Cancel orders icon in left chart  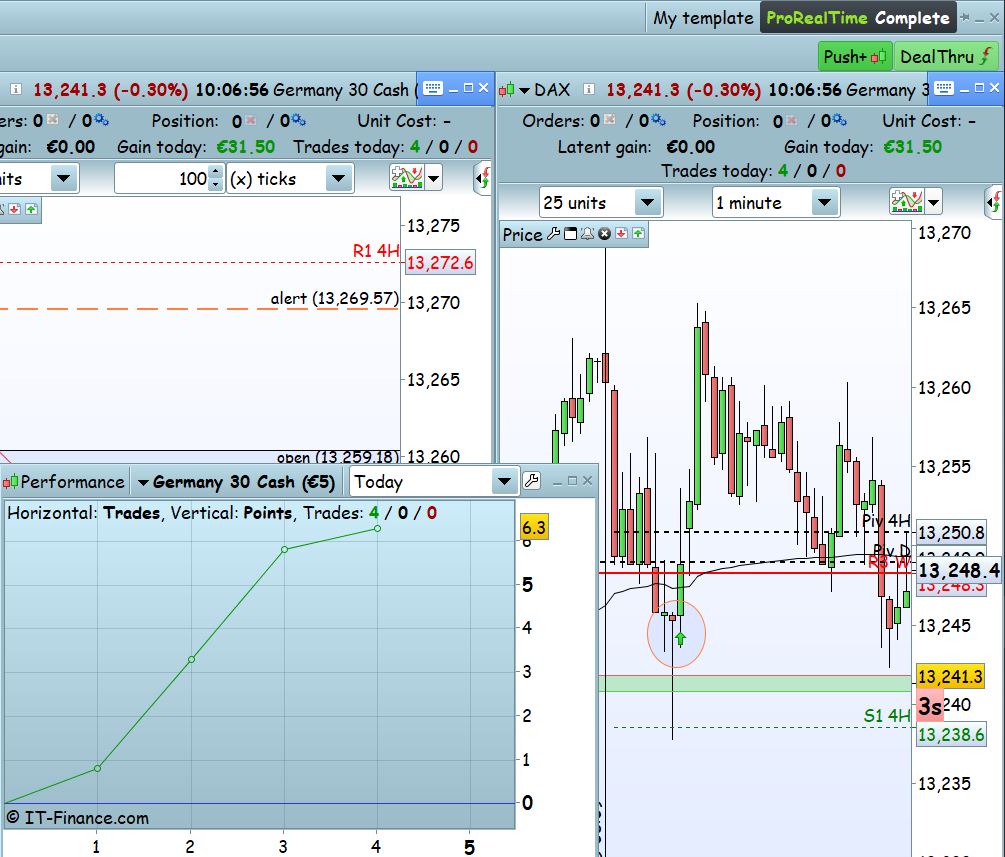53,120
